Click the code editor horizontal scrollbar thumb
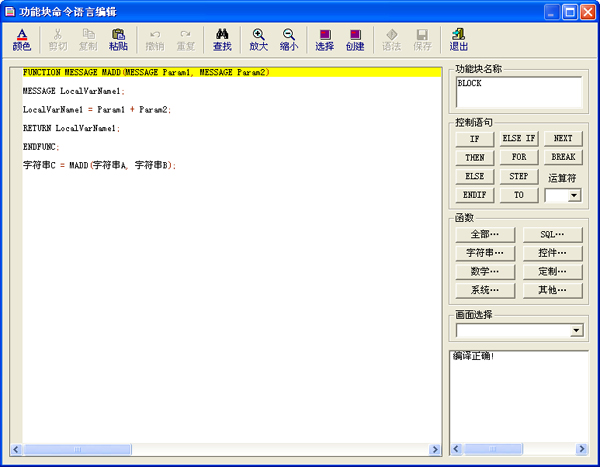Viewport: 600px width, 467px height. point(78,449)
